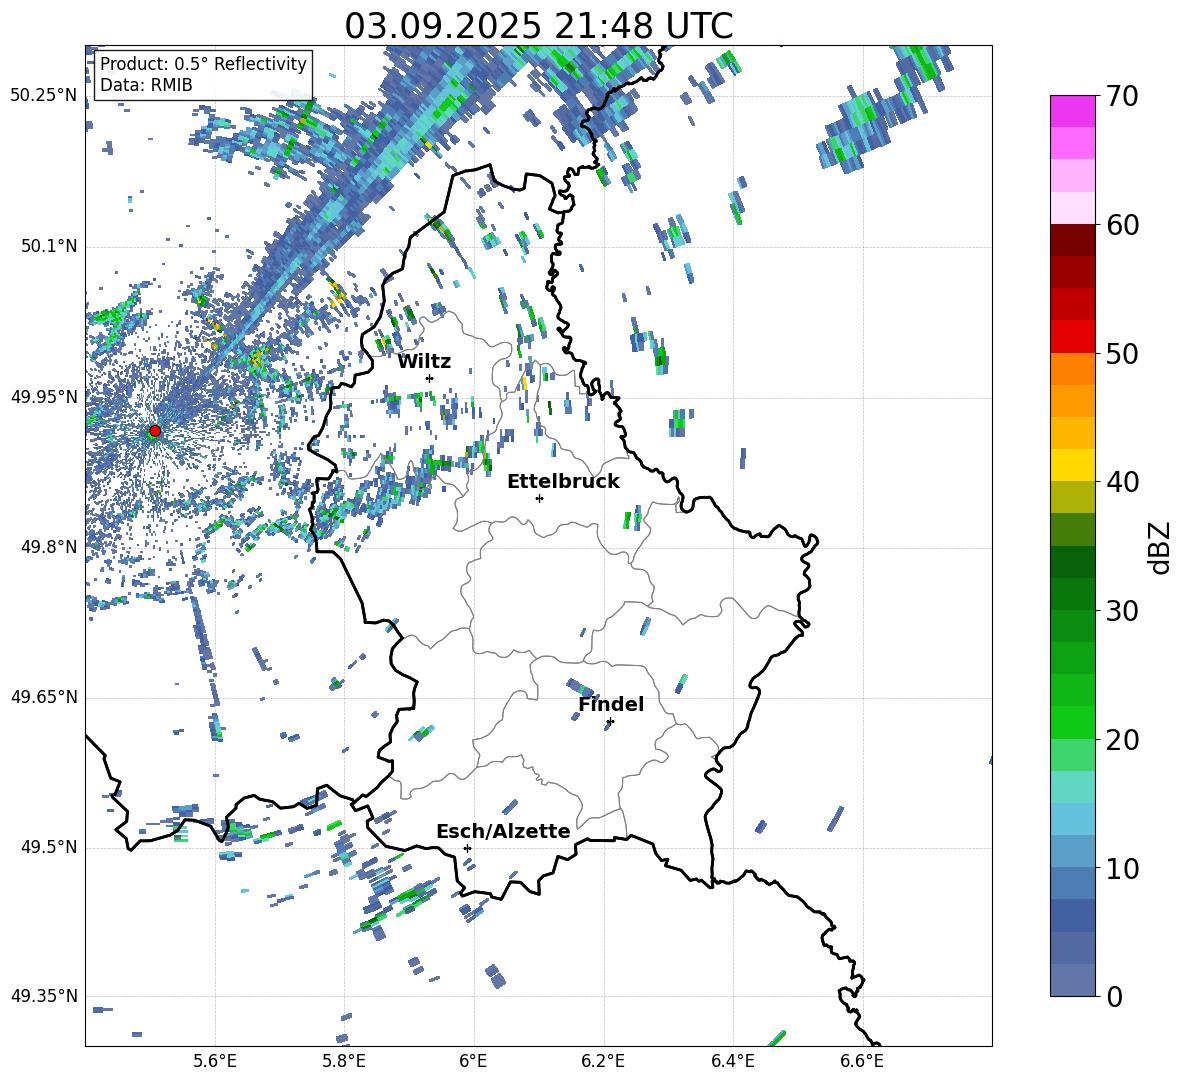Click the 20 colorbar tick label
The height and width of the screenshot is (1081, 1184).
(1122, 740)
